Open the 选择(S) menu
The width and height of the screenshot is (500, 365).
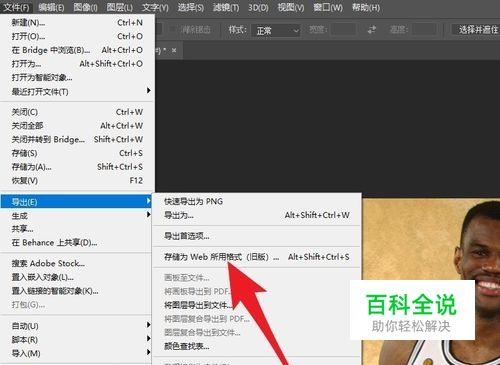tap(191, 7)
